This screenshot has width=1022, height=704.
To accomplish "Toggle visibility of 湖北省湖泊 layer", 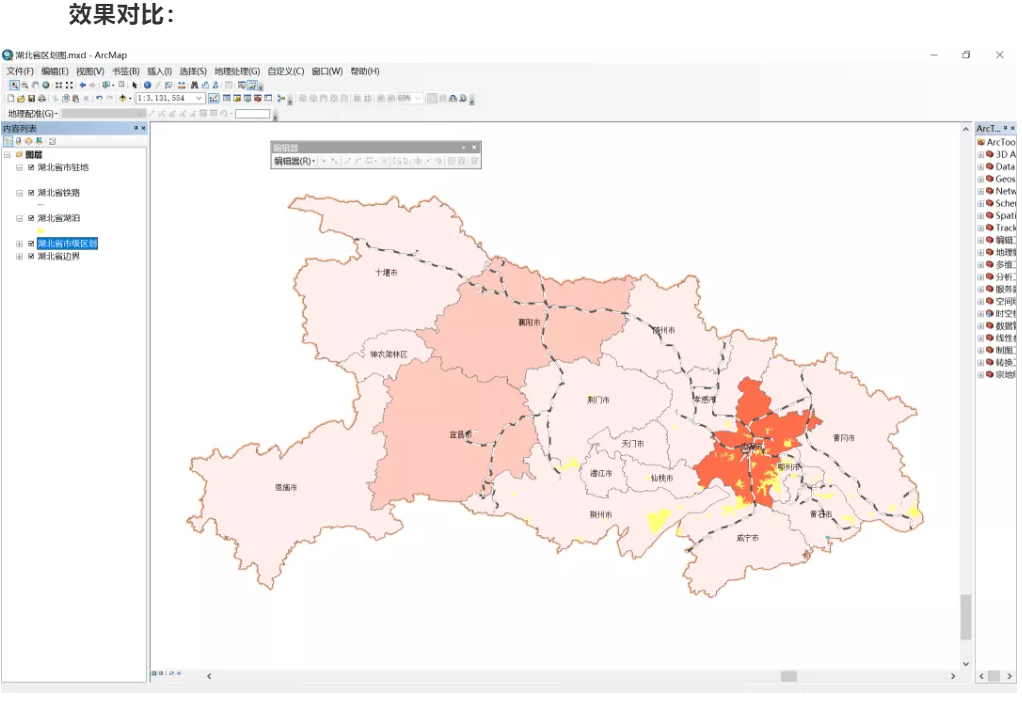I will (x=31, y=218).
